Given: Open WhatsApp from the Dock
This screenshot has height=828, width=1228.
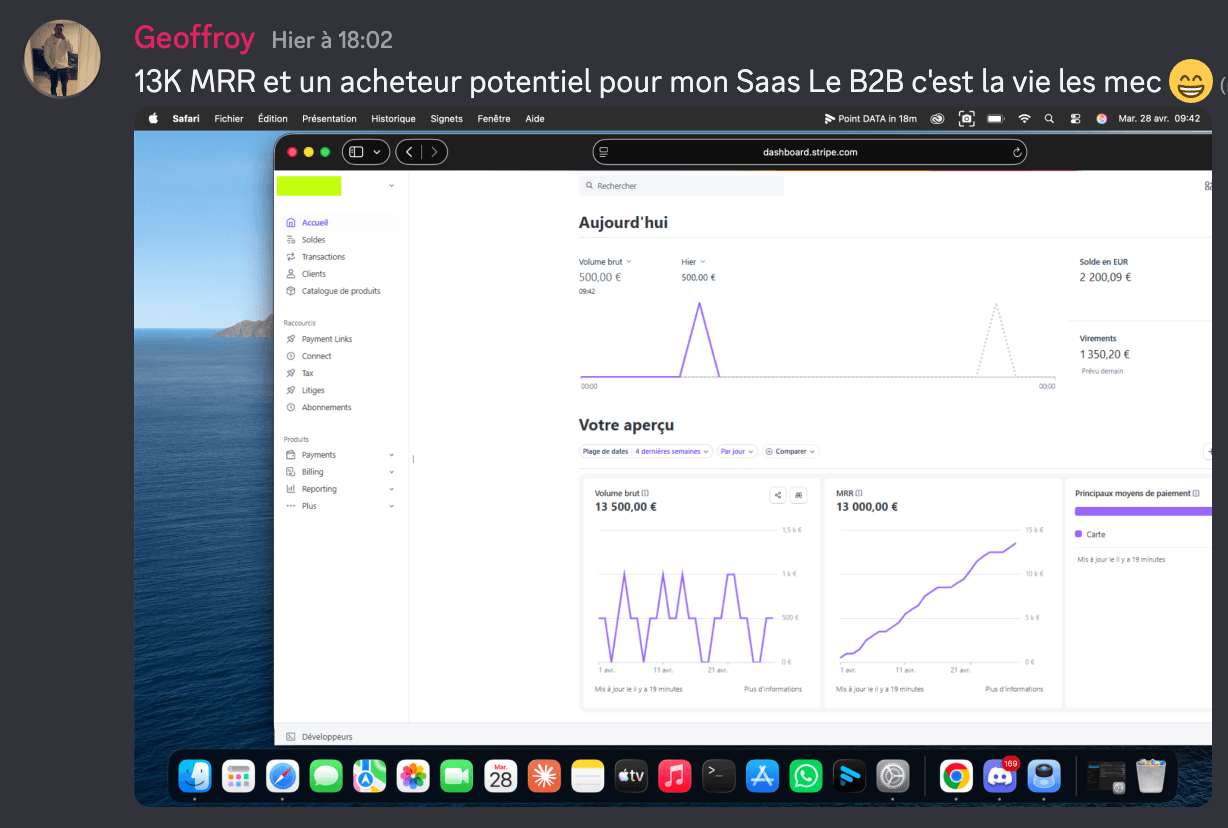Looking at the screenshot, I should point(806,775).
